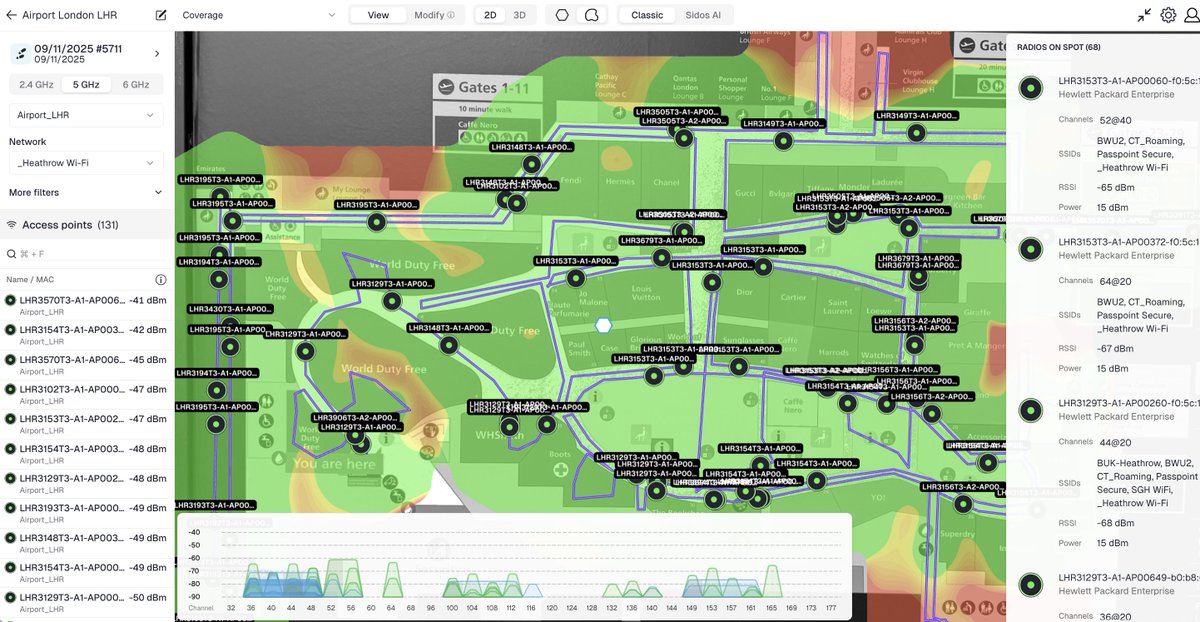This screenshot has height=622, width=1200.
Task: Click the info icon in Name / MAC header
Action: point(160,280)
